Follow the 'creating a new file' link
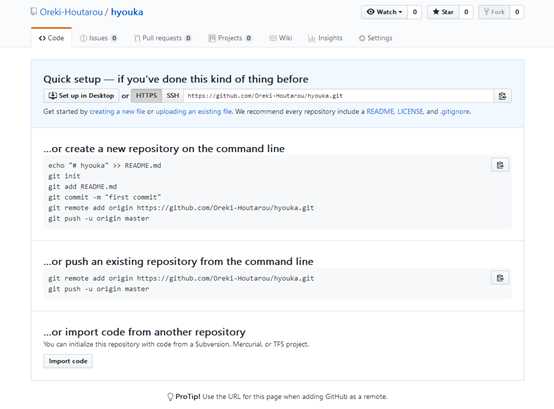The width and height of the screenshot is (554, 409). [117, 112]
